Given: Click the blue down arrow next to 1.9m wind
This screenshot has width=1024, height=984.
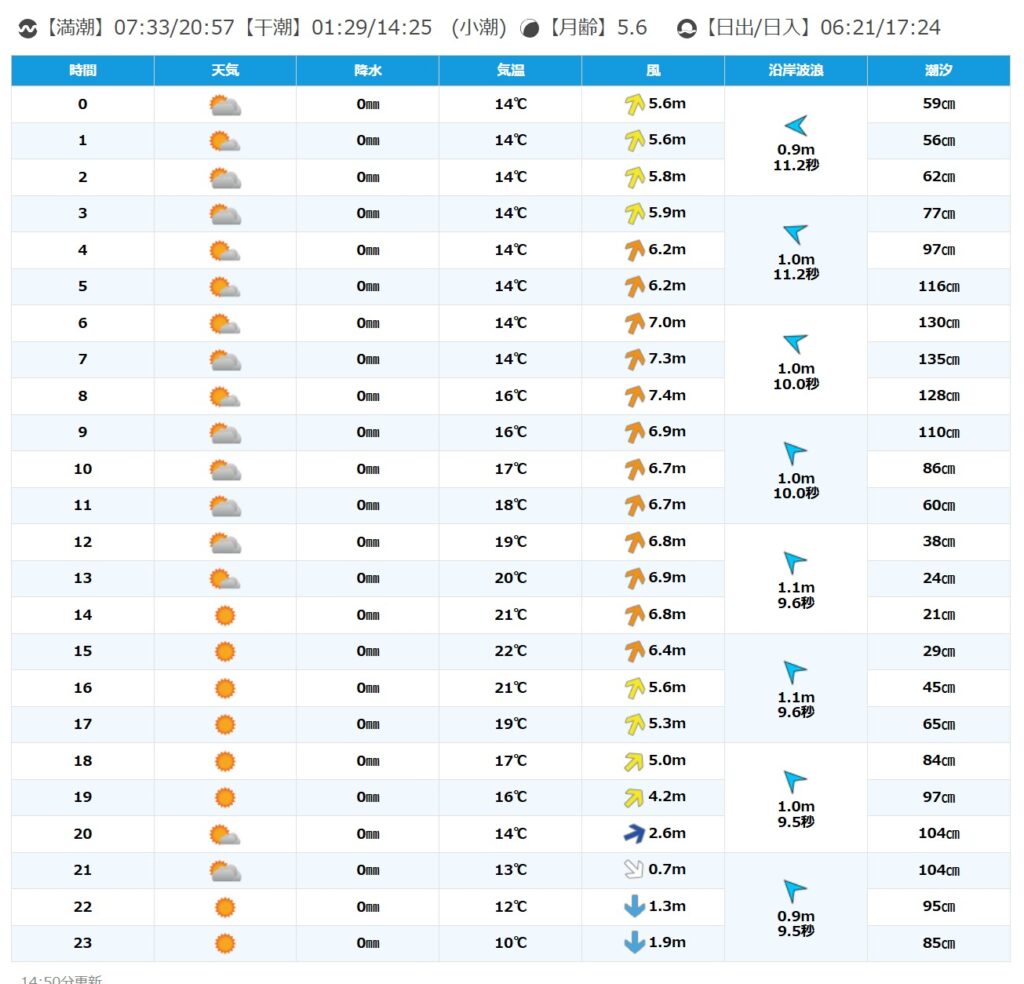Looking at the screenshot, I should click(634, 943).
